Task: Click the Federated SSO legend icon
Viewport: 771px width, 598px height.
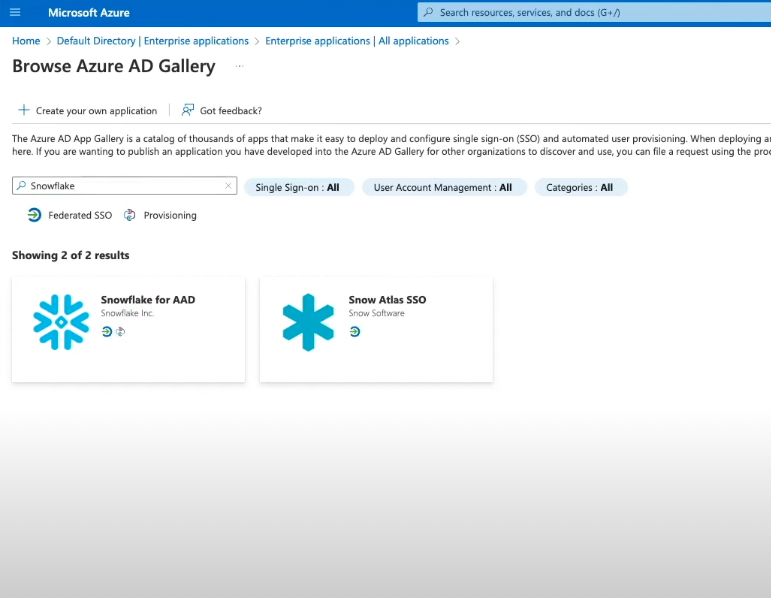Action: click(34, 215)
